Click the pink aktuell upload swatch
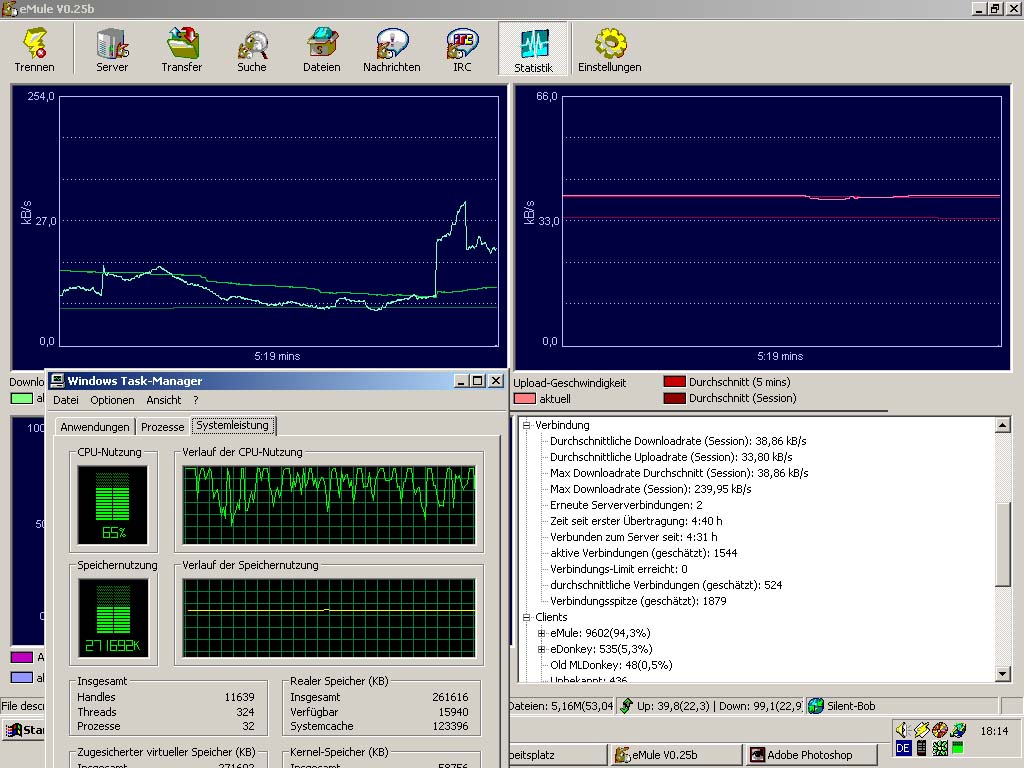Screen dimensions: 1024x768 coord(524,399)
